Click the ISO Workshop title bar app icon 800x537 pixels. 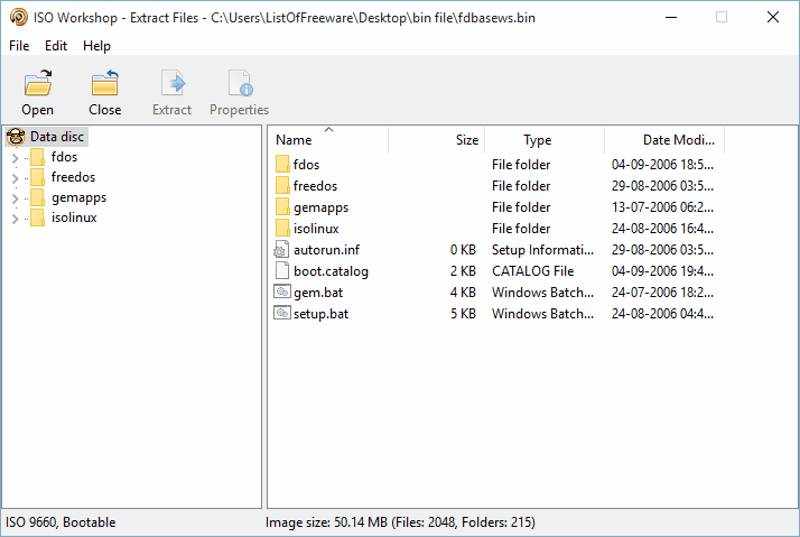(18, 17)
